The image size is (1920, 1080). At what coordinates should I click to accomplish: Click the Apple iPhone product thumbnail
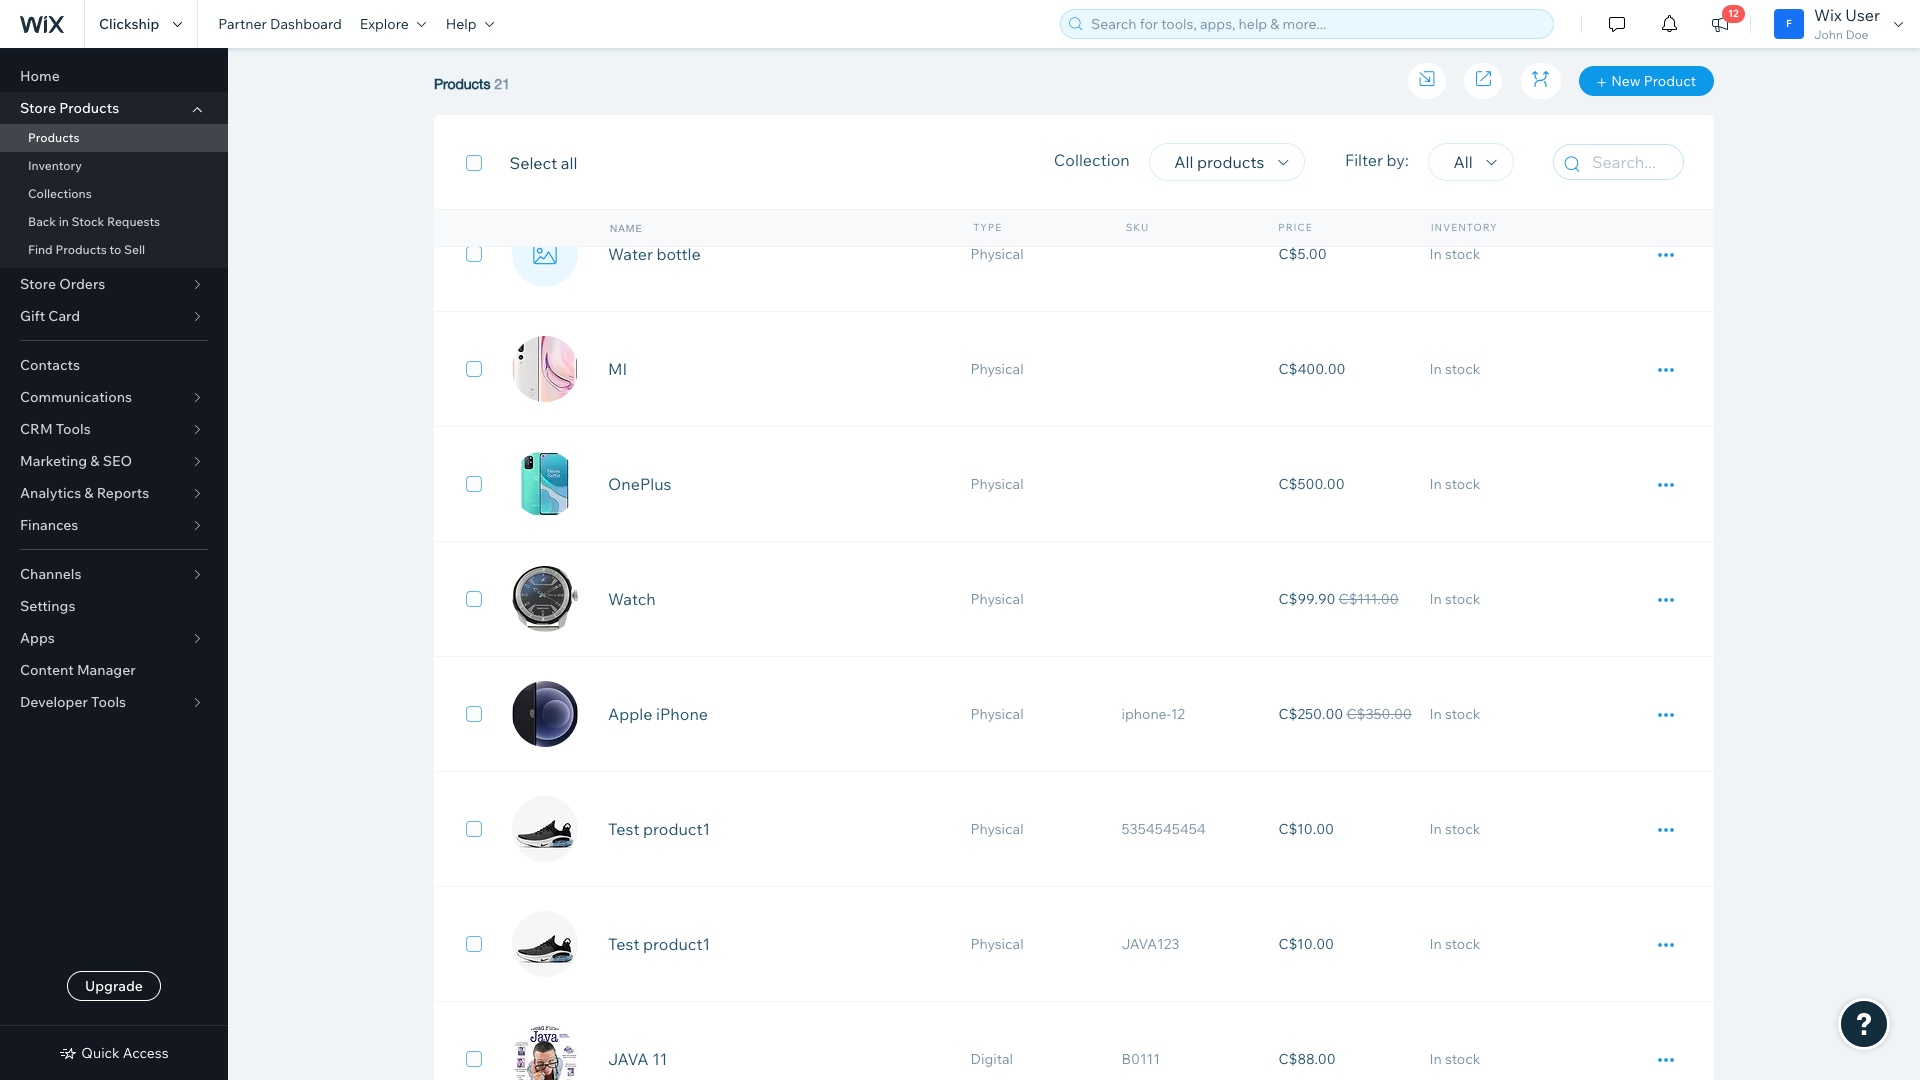pyautogui.click(x=545, y=714)
